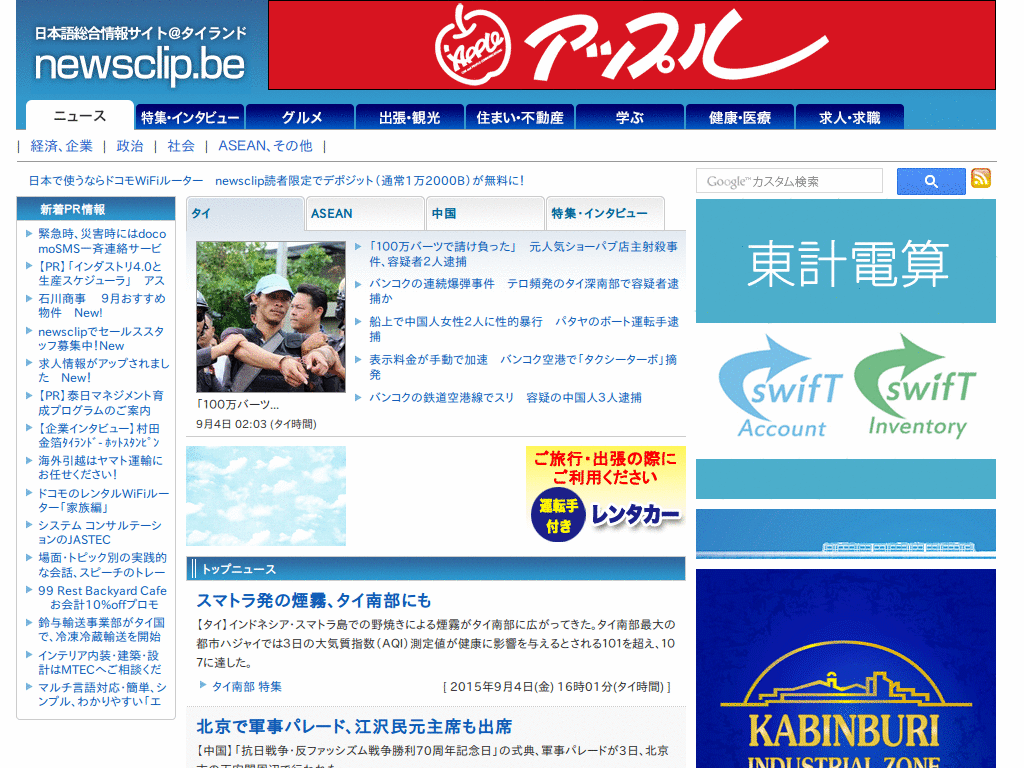Open the arrested suspect news photo
1024x768 pixels.
(270, 317)
